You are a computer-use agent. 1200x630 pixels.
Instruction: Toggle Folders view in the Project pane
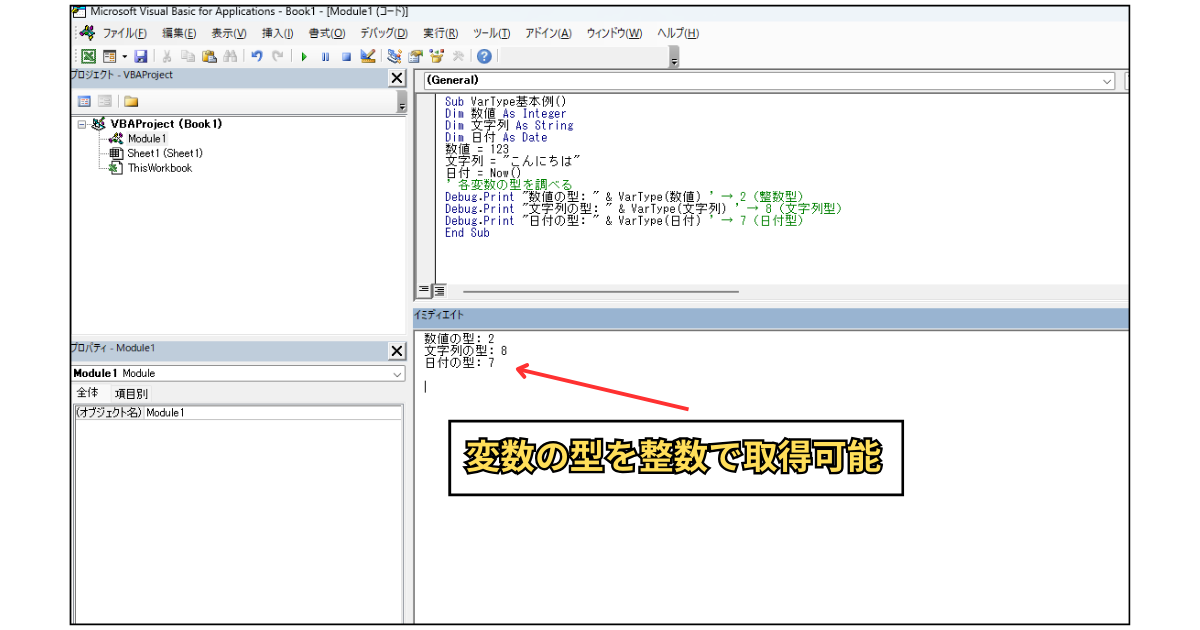click(131, 101)
